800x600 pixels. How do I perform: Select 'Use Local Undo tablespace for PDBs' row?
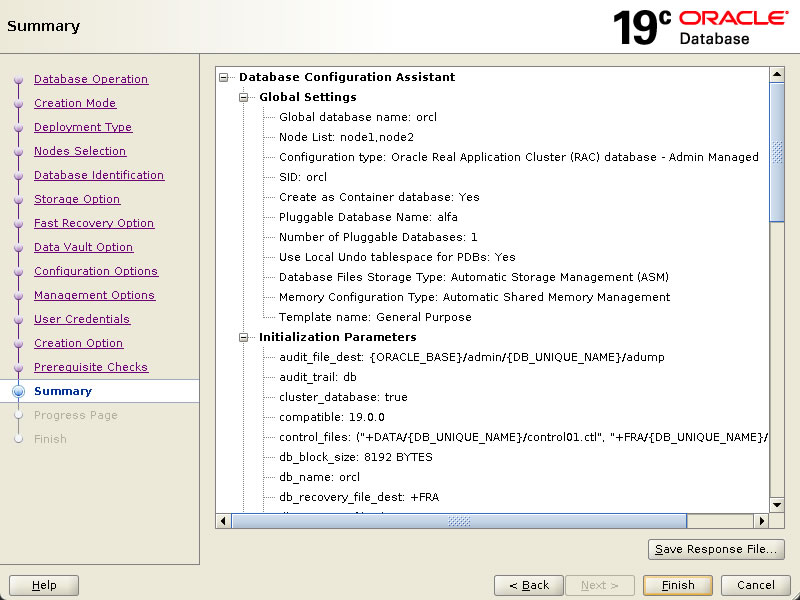coord(397,257)
